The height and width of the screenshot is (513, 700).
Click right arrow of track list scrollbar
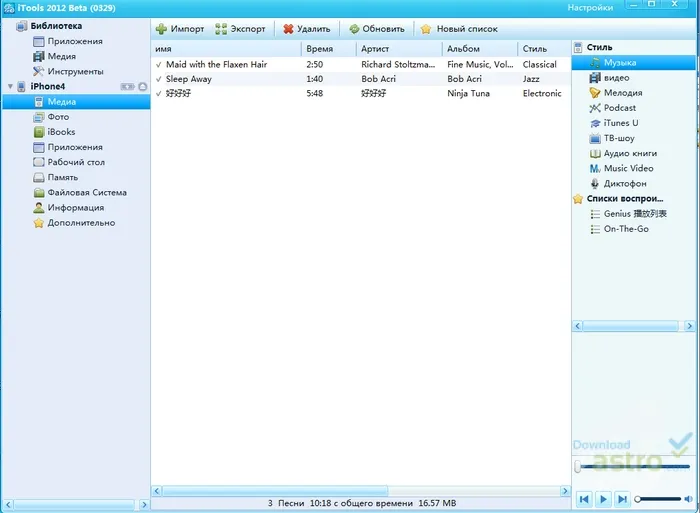click(x=565, y=491)
